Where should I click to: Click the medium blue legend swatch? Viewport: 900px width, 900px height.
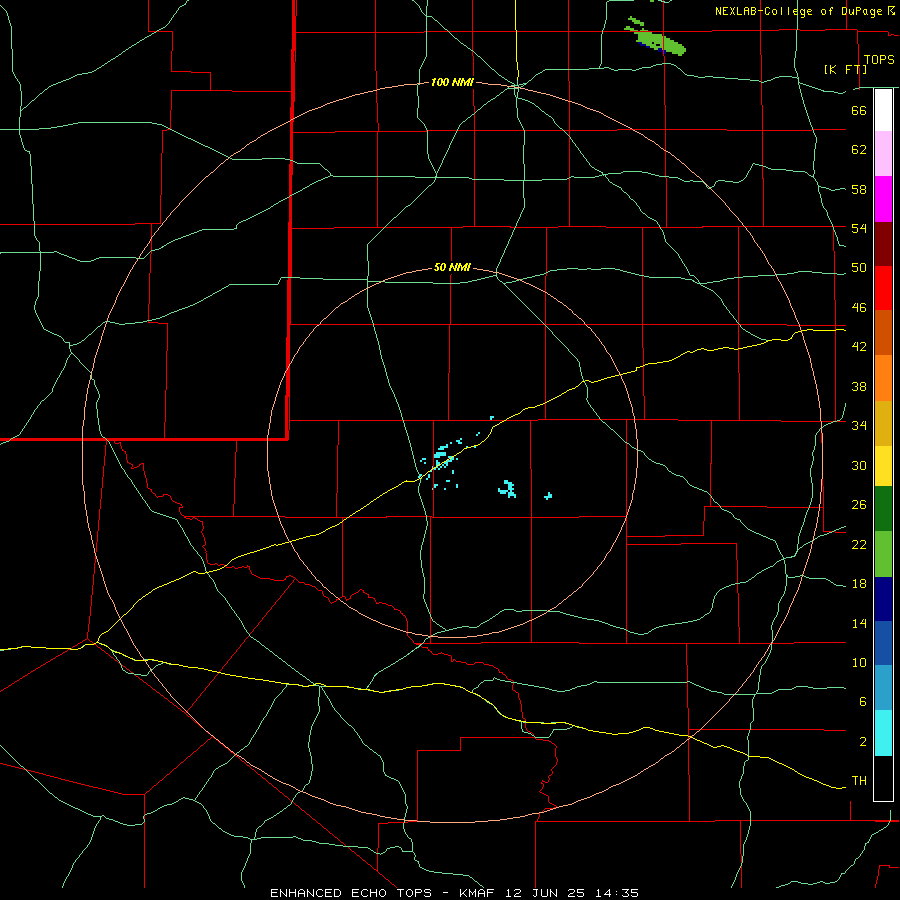tap(883, 643)
